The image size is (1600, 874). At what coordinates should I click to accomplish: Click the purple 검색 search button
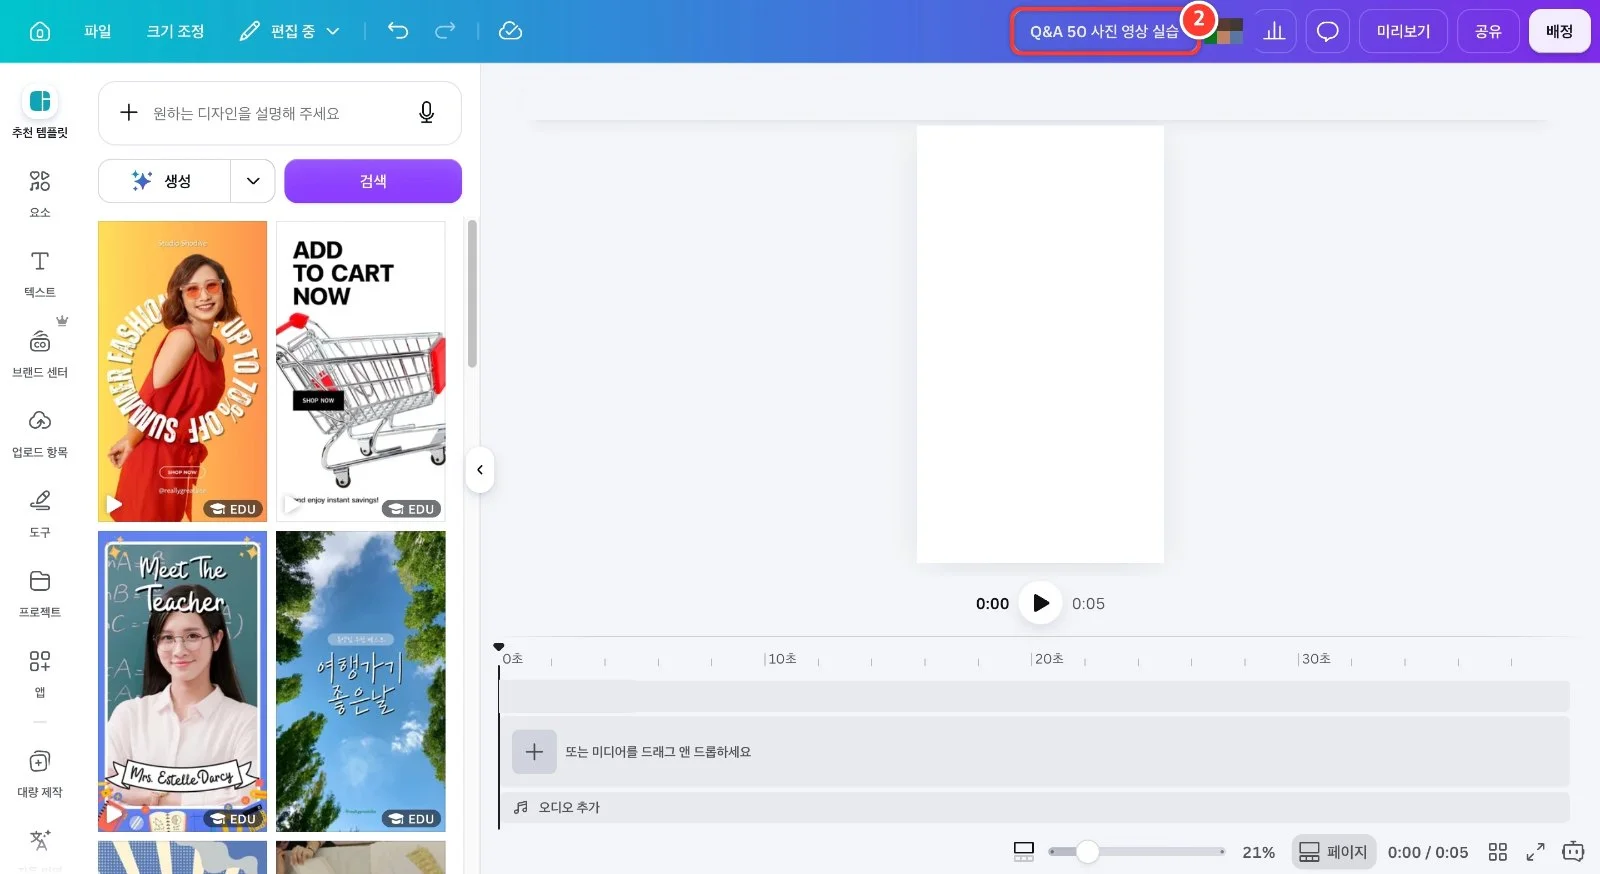(x=373, y=181)
